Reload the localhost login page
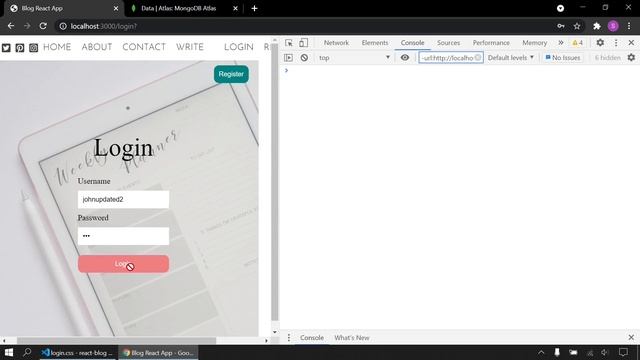The height and width of the screenshot is (360, 640). [x=43, y=26]
